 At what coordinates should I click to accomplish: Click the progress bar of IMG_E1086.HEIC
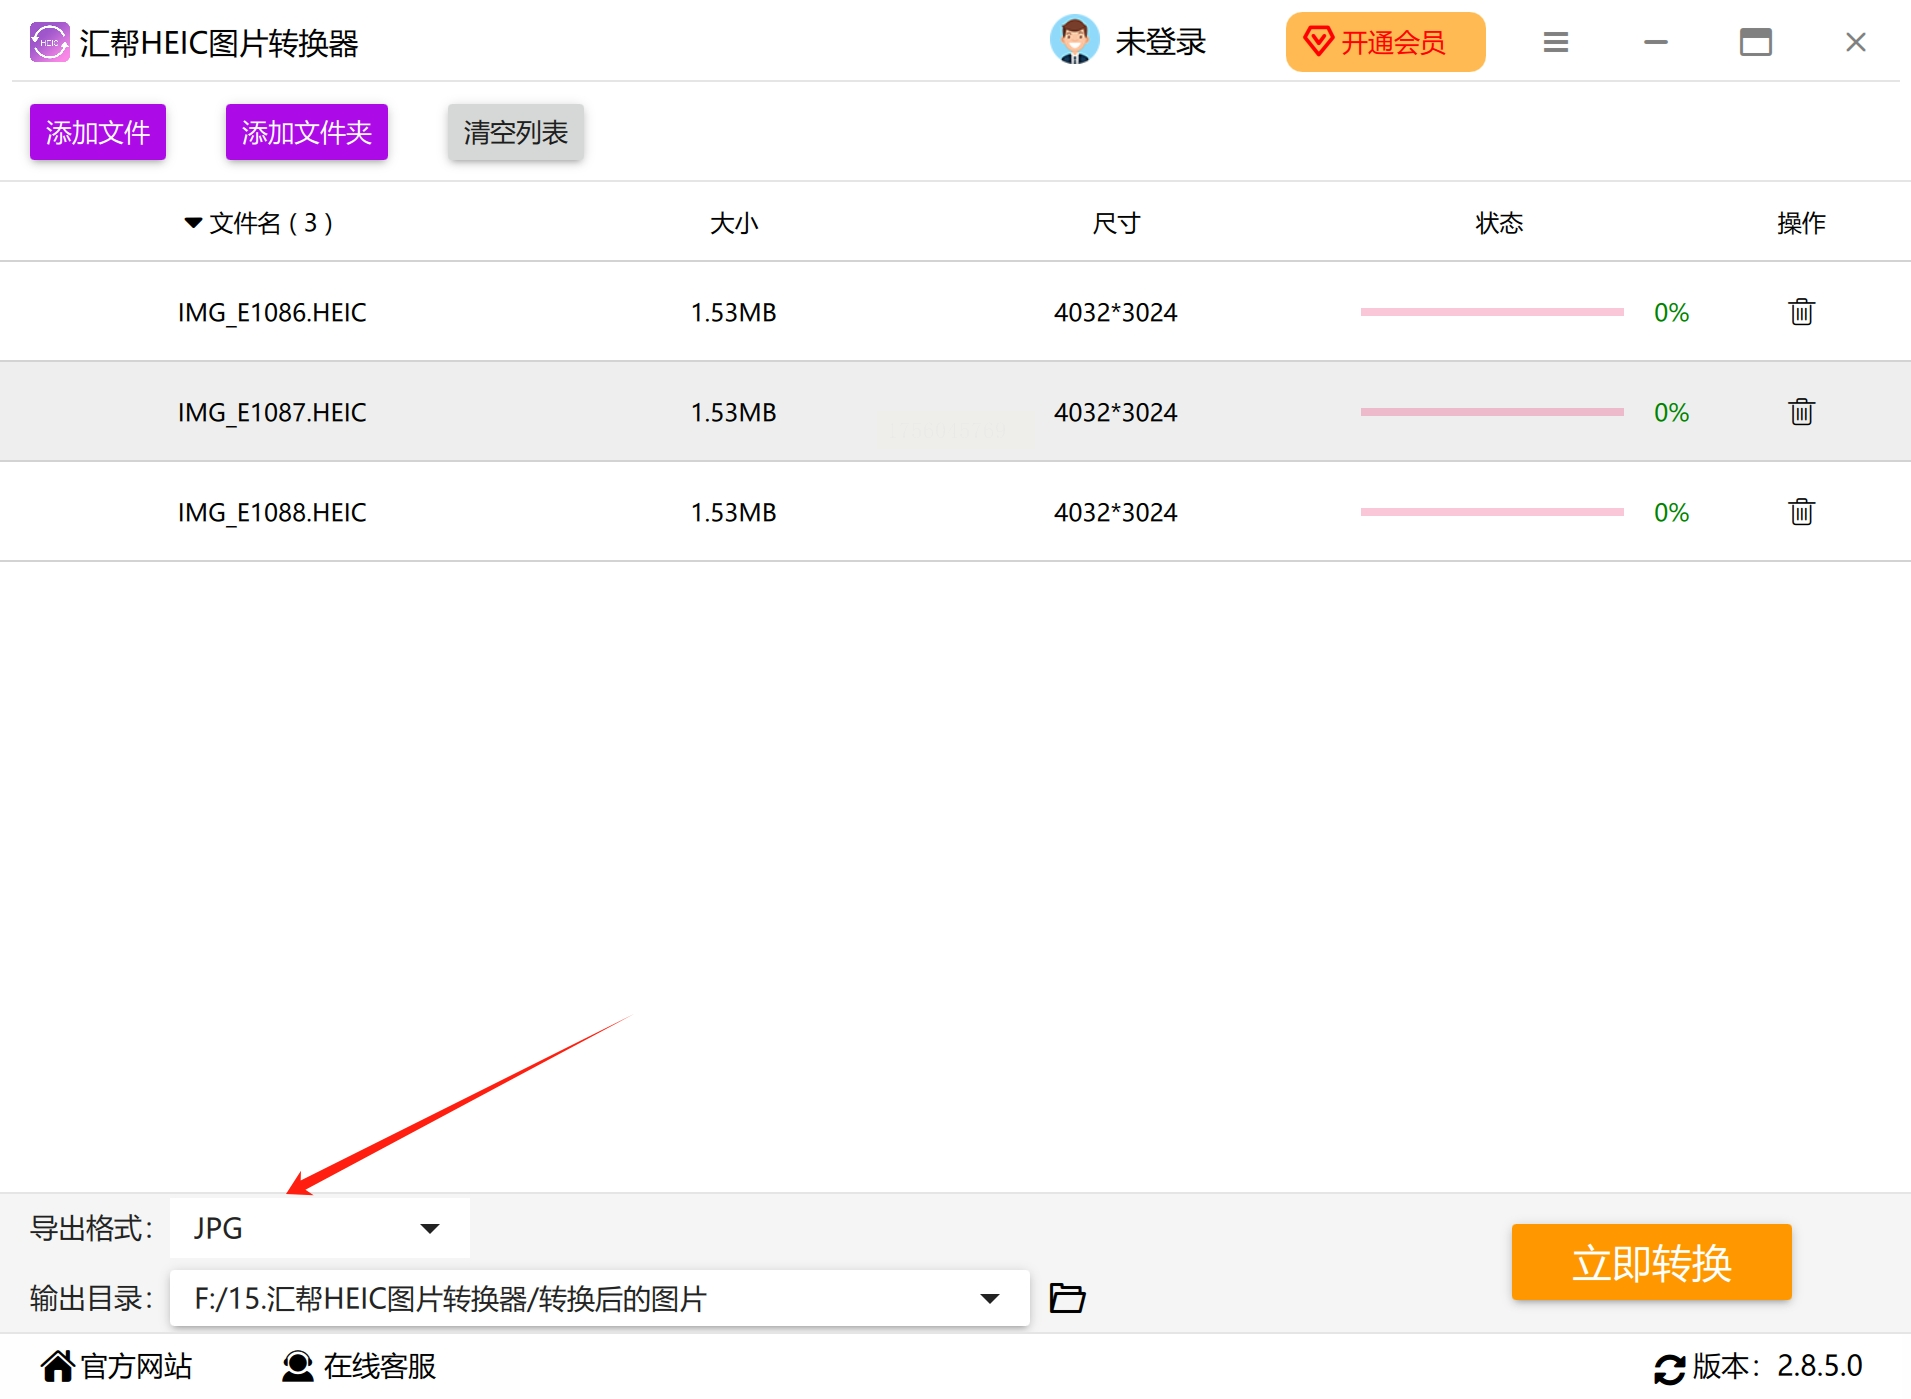pyautogui.click(x=1491, y=312)
